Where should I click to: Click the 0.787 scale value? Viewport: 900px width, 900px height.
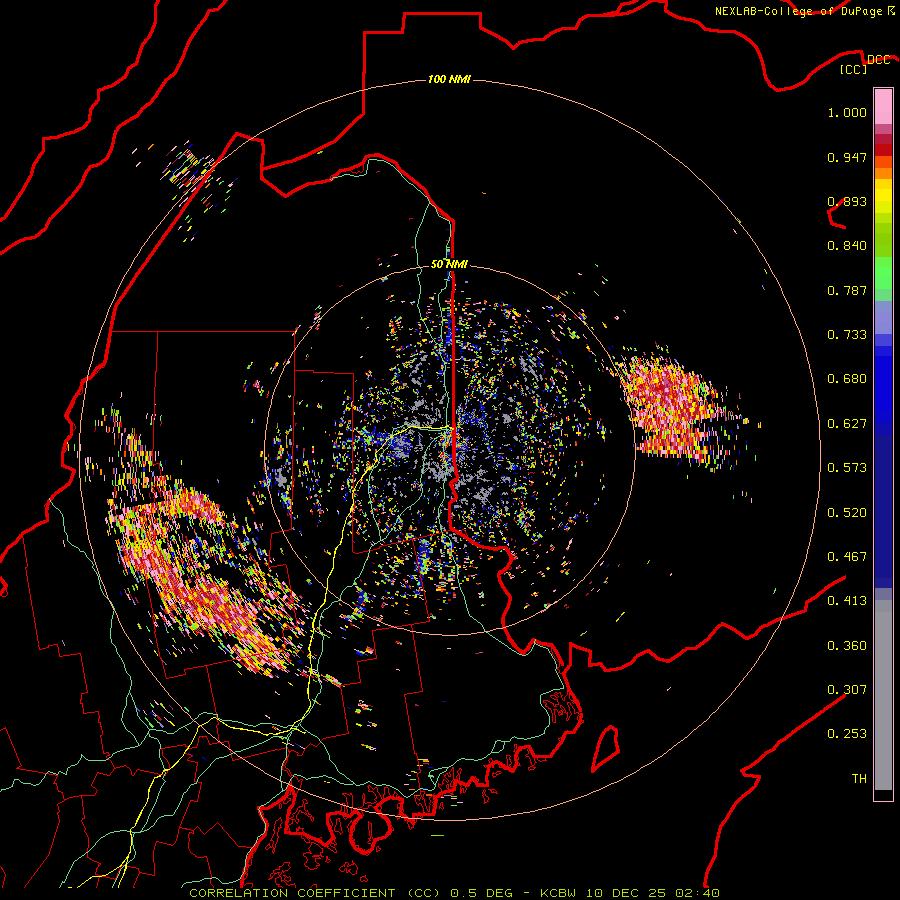[x=847, y=290]
